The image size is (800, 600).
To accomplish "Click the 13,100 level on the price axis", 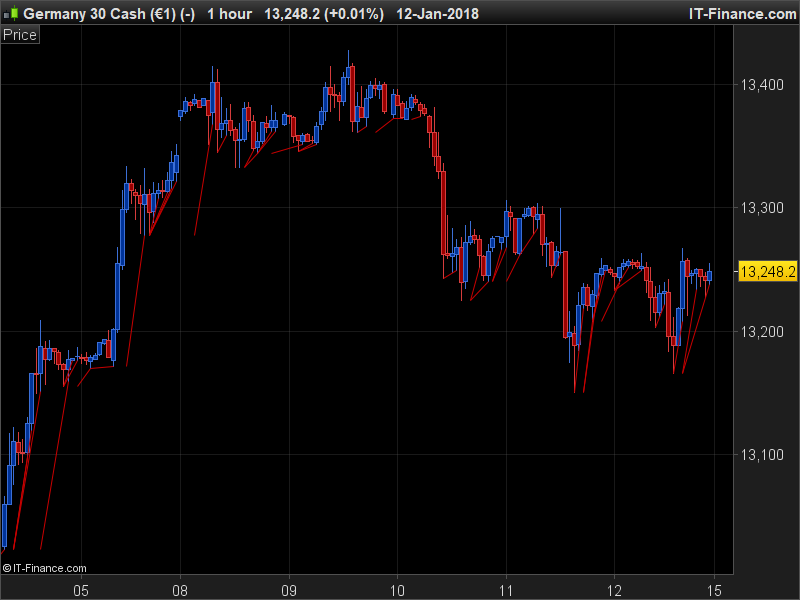I will tap(762, 454).
